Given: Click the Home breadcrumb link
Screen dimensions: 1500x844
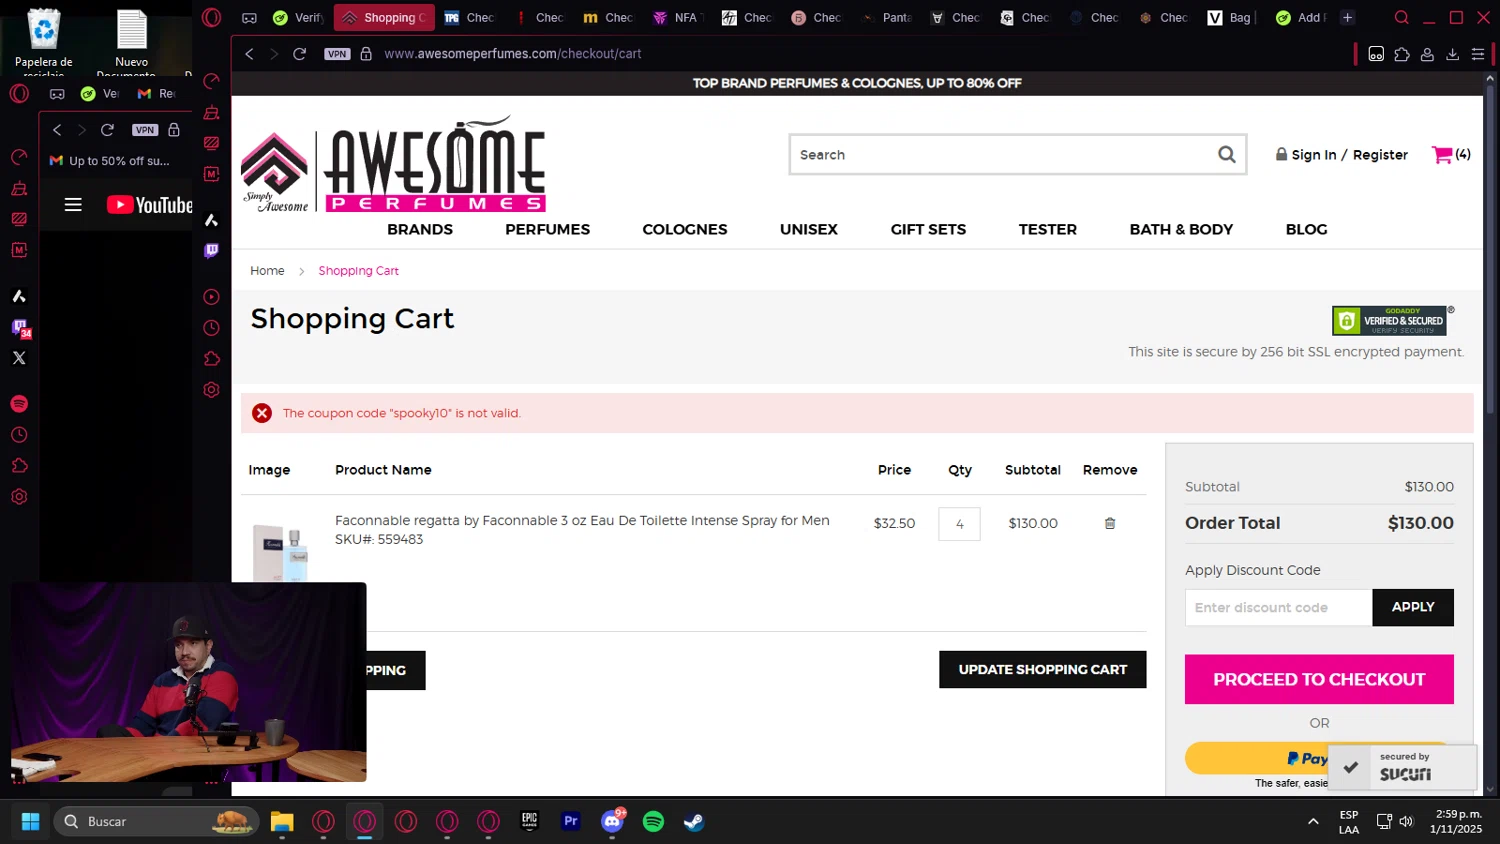Looking at the screenshot, I should tap(267, 271).
